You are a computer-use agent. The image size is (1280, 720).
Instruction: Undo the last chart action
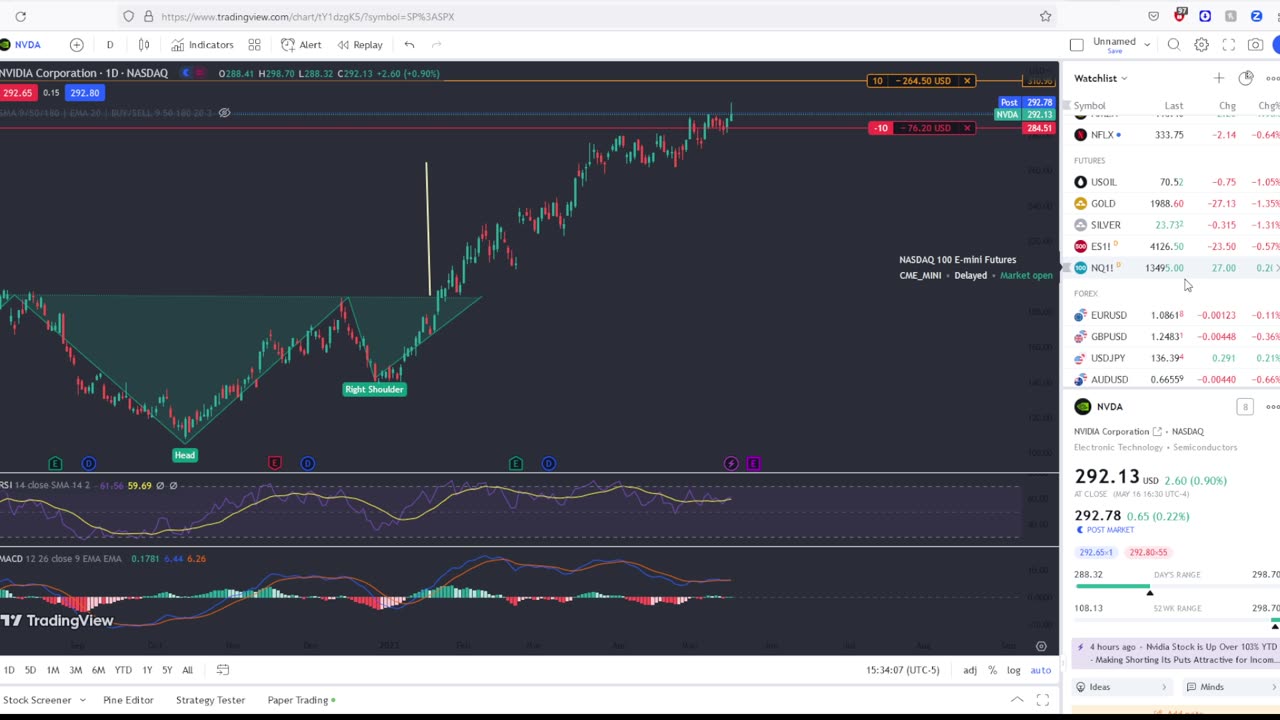click(409, 45)
